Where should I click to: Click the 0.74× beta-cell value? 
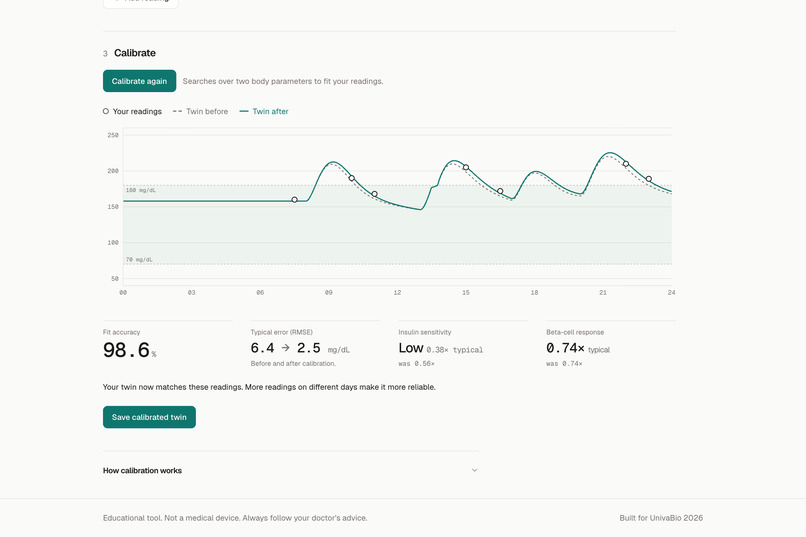(x=565, y=348)
